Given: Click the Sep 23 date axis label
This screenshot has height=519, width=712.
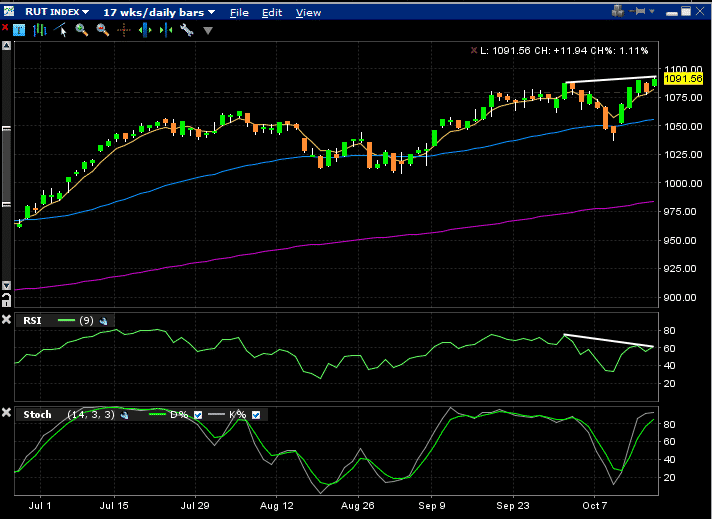Looking at the screenshot, I should pos(513,506).
